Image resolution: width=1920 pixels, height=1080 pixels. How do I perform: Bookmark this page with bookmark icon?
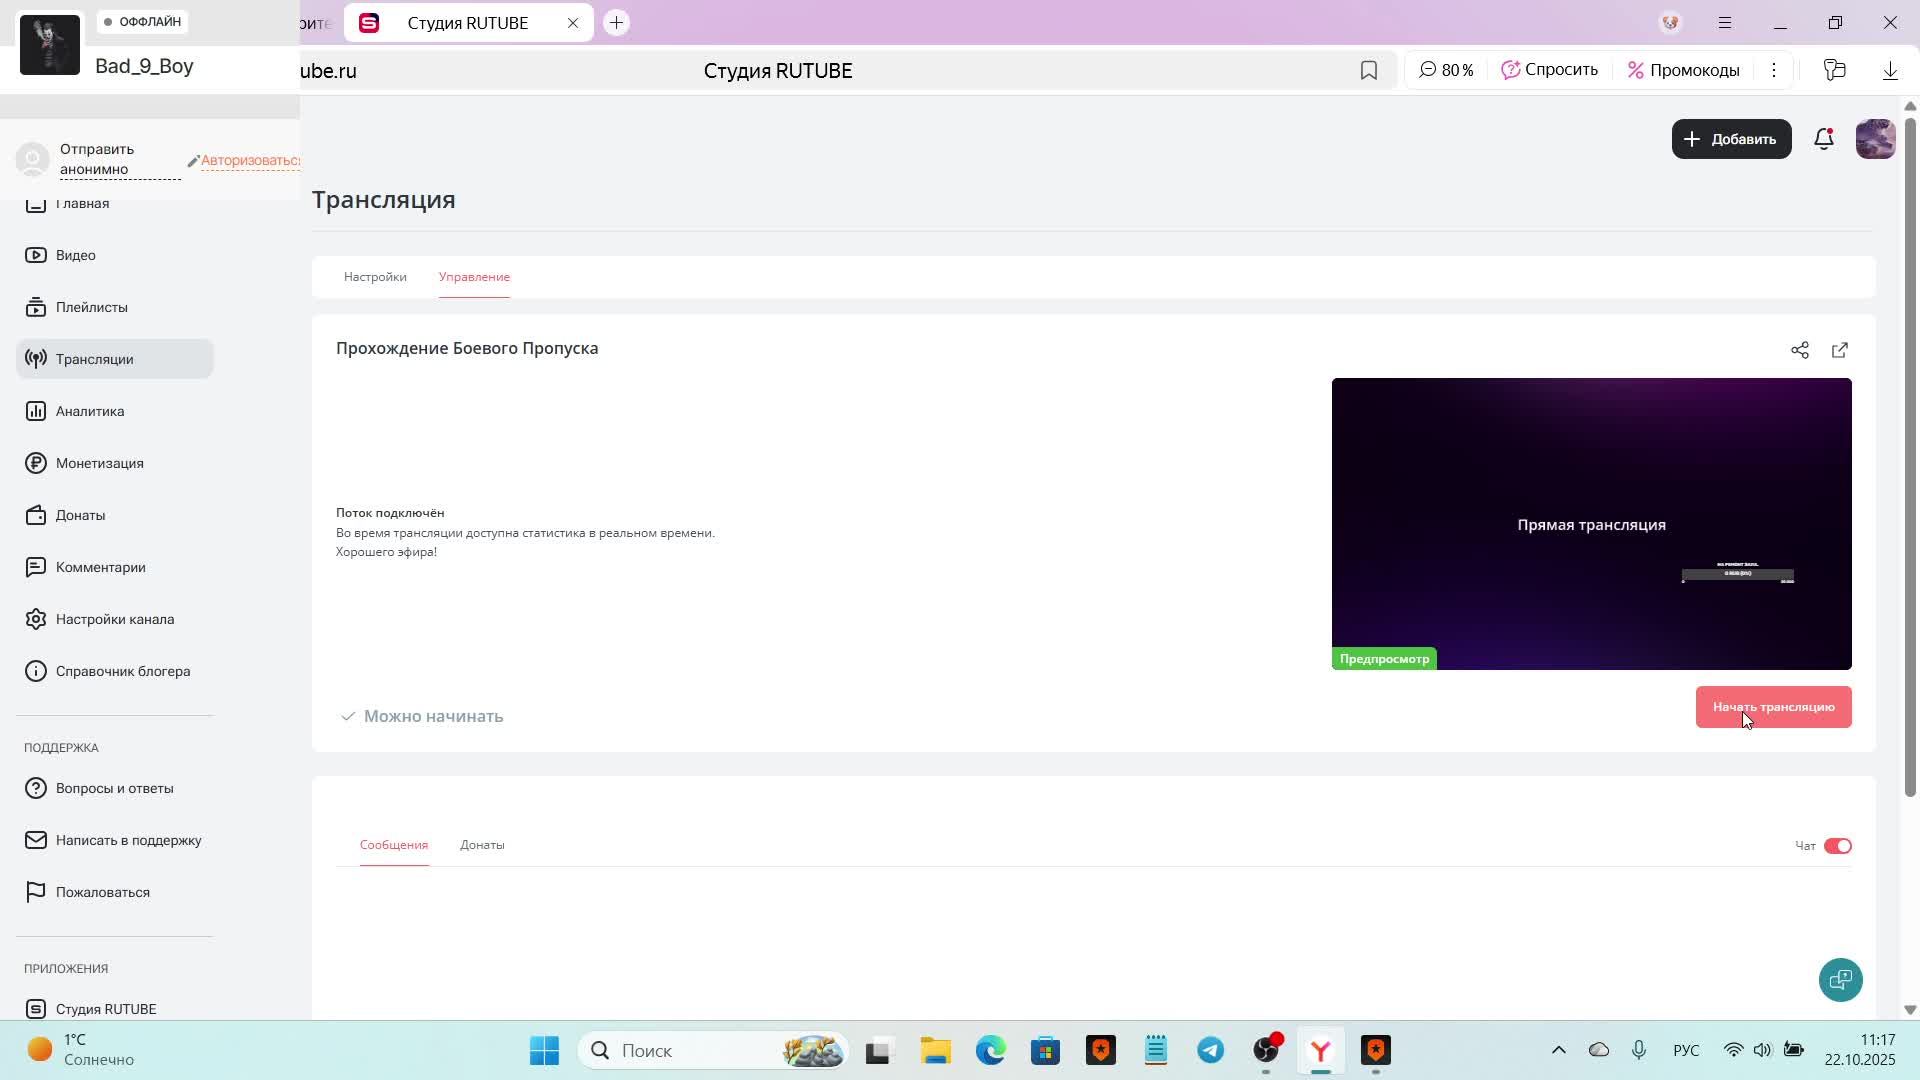pos(1369,70)
